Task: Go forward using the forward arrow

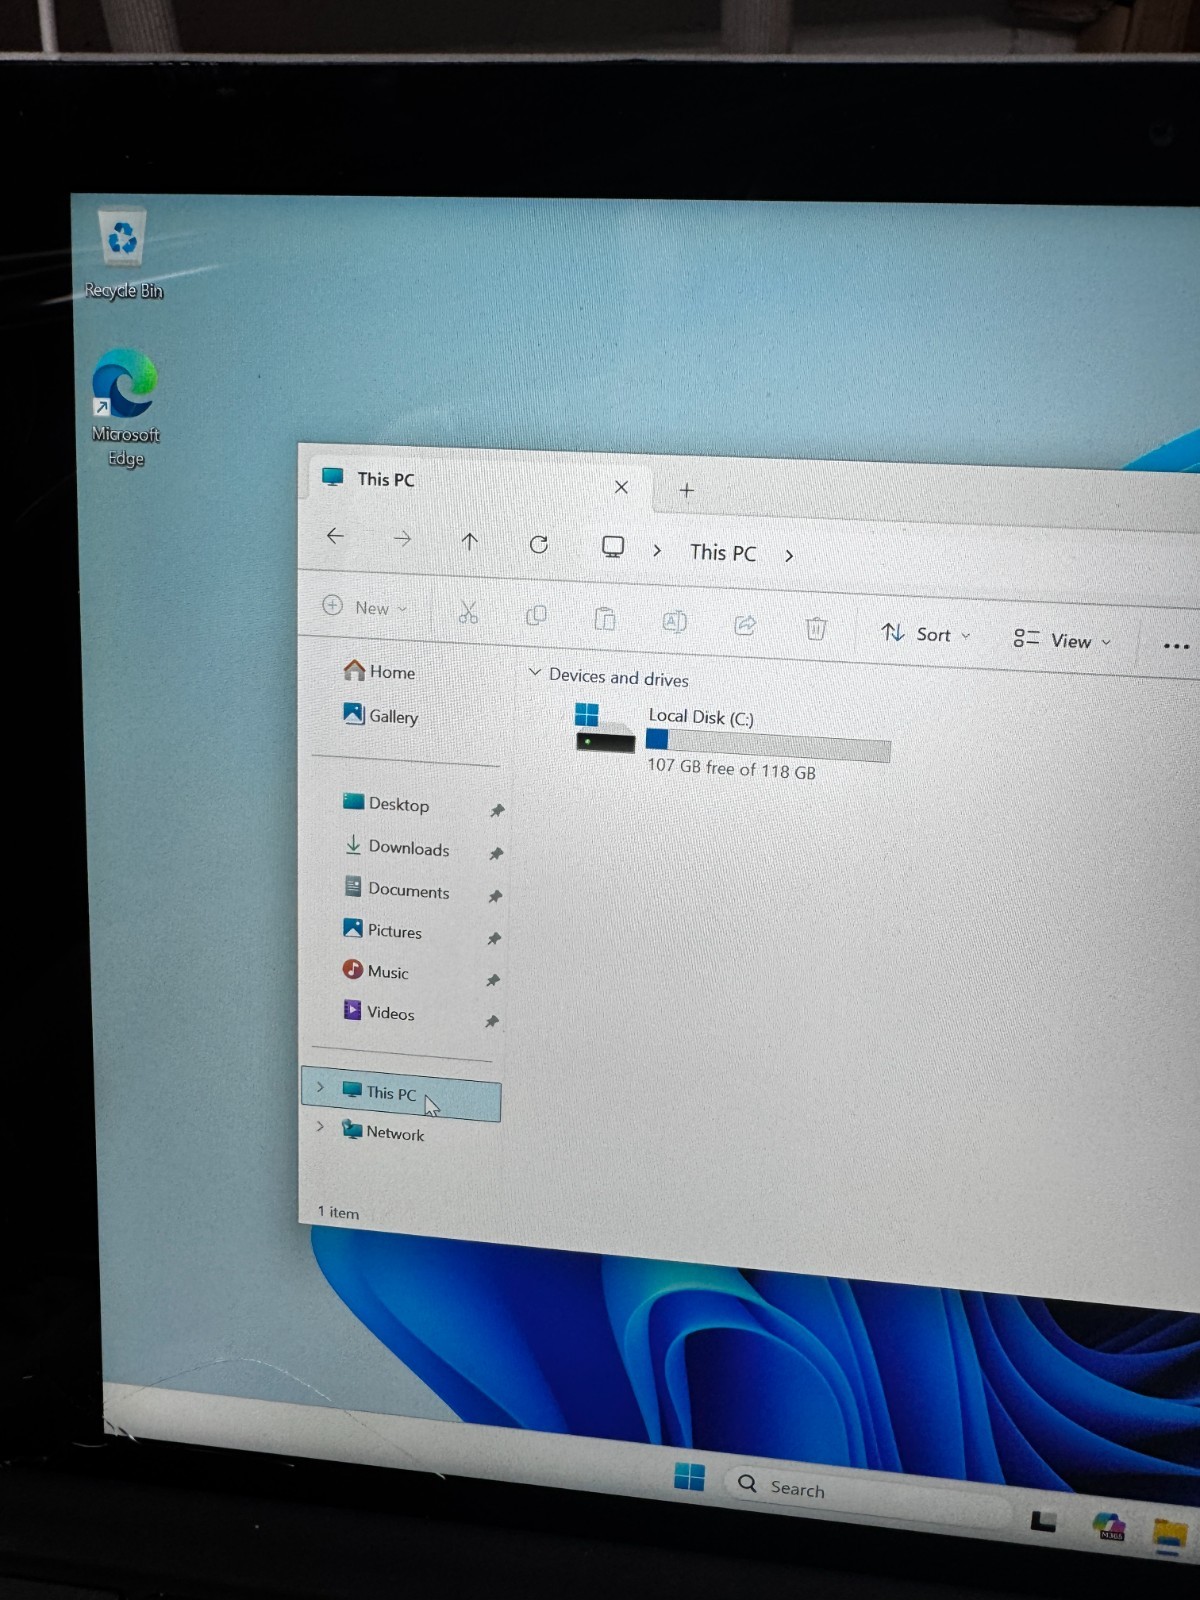Action: [x=402, y=539]
